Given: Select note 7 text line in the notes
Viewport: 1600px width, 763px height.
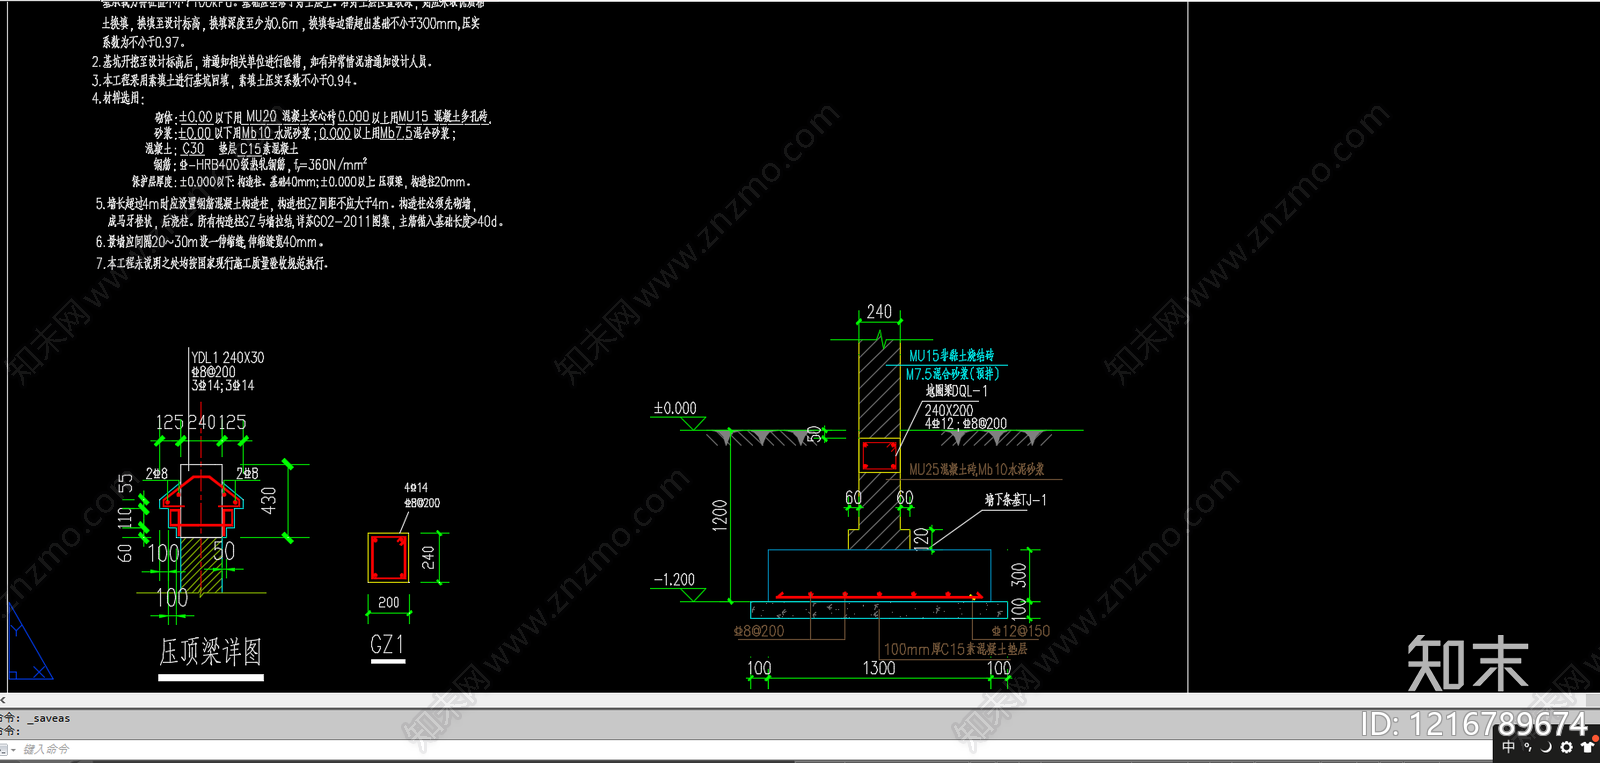Looking at the screenshot, I should pos(212,263).
